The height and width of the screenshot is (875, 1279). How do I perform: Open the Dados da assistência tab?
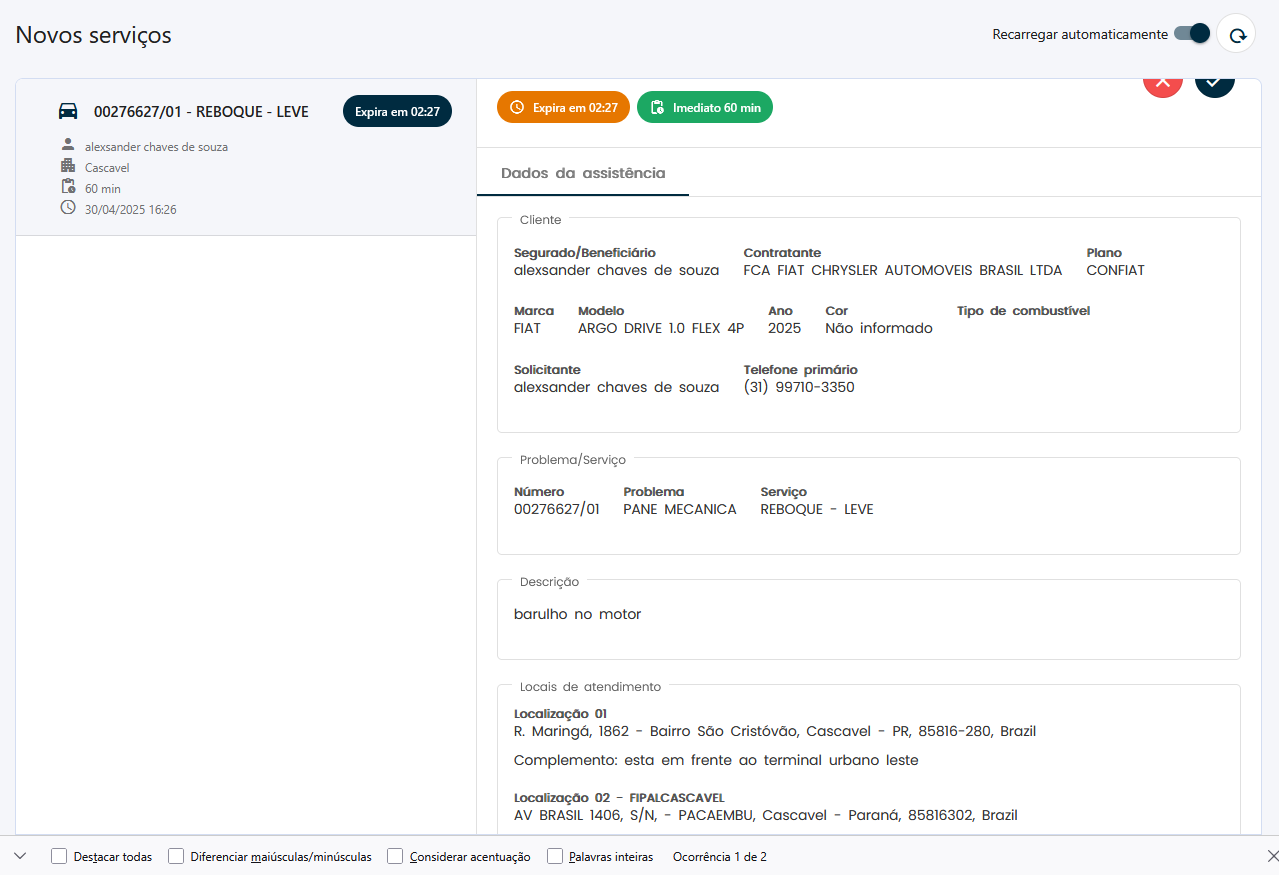[582, 173]
